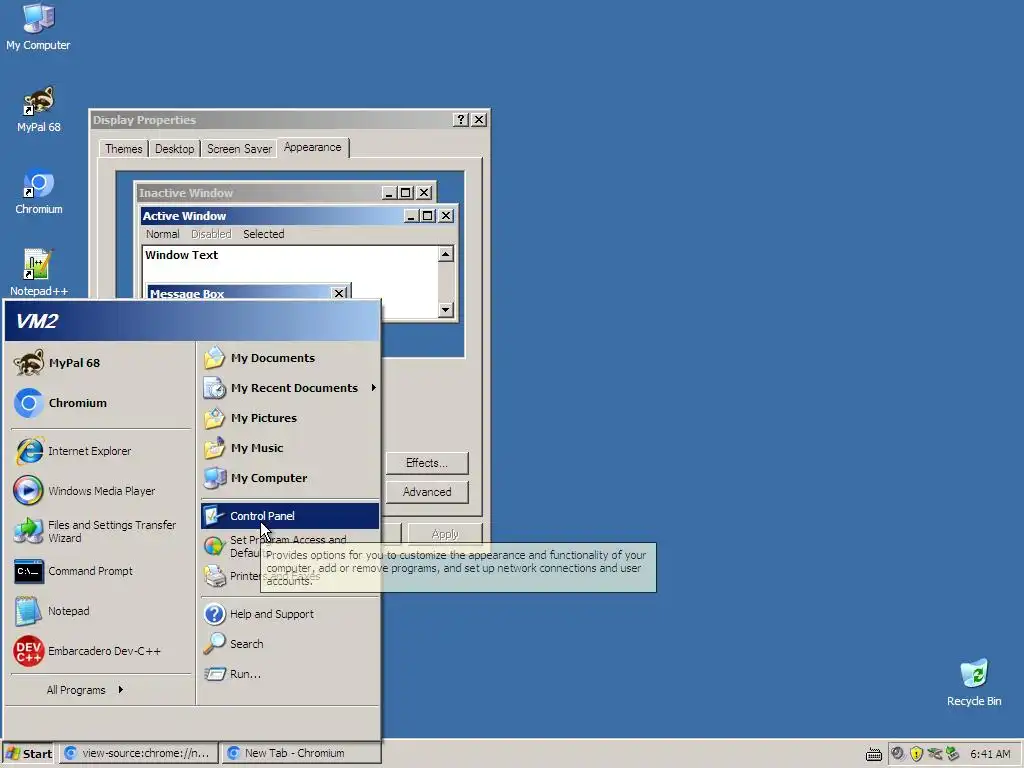This screenshot has height=768, width=1024.
Task: Open MyPal 68 from Start menu pinned list
Action: point(101,362)
